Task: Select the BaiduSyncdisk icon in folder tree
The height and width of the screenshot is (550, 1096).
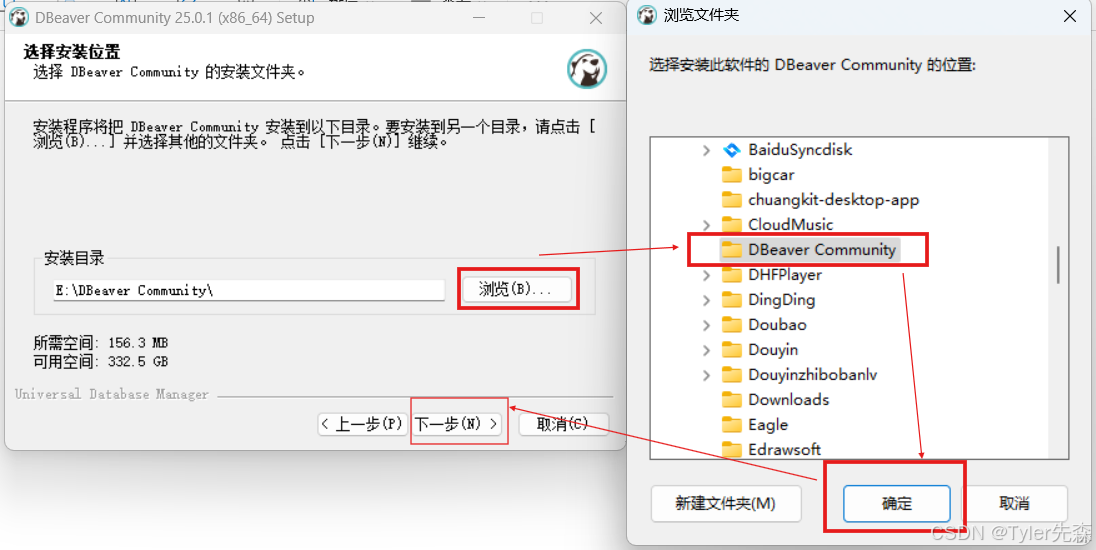Action: click(x=732, y=150)
